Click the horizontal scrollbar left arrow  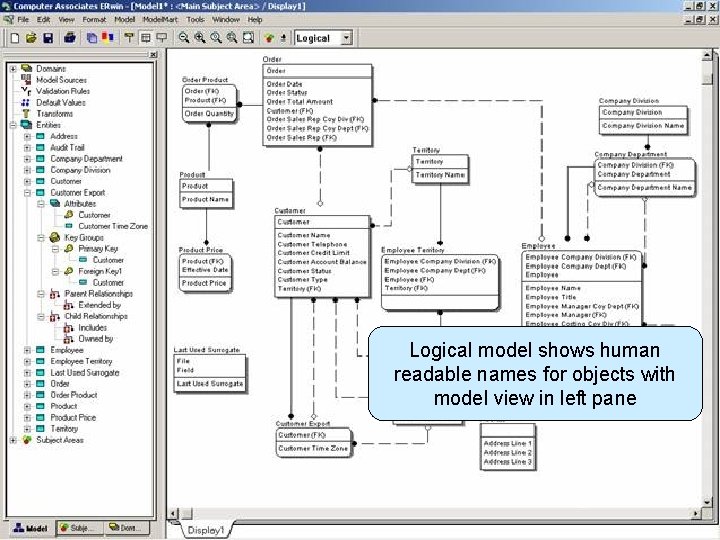[x=173, y=513]
